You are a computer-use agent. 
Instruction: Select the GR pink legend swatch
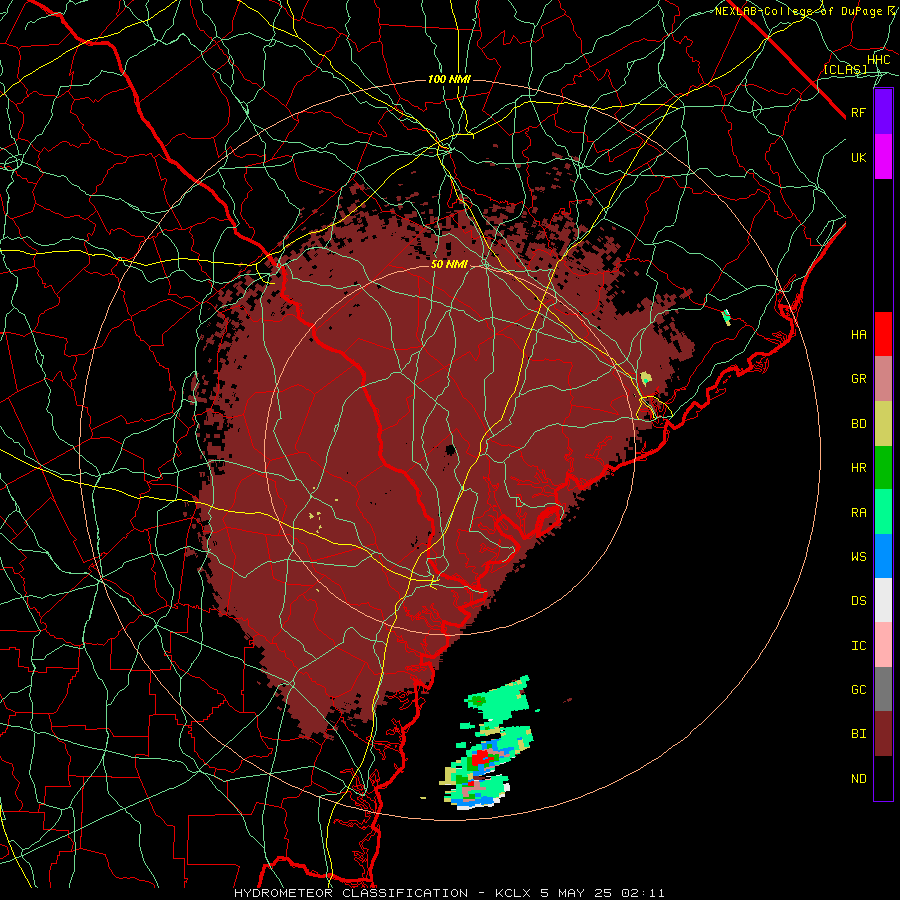coord(883,378)
